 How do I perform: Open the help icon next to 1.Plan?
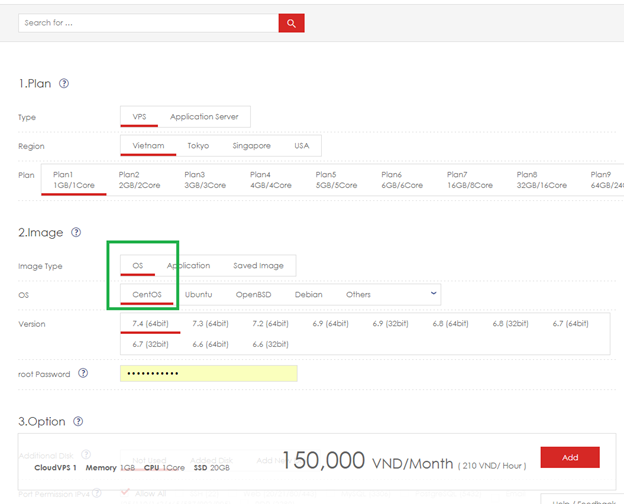click(x=64, y=84)
